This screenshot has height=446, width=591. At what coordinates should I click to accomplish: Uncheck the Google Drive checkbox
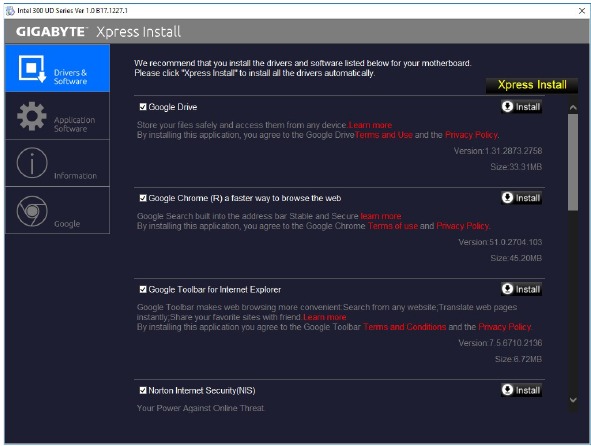(143, 107)
